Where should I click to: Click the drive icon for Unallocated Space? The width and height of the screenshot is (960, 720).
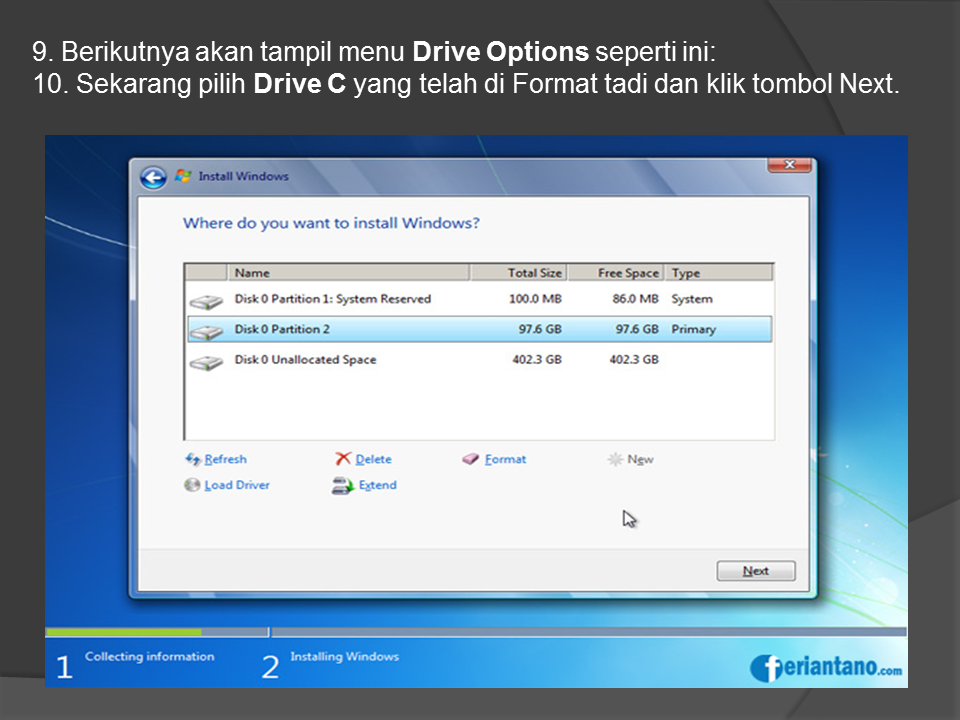click(206, 362)
